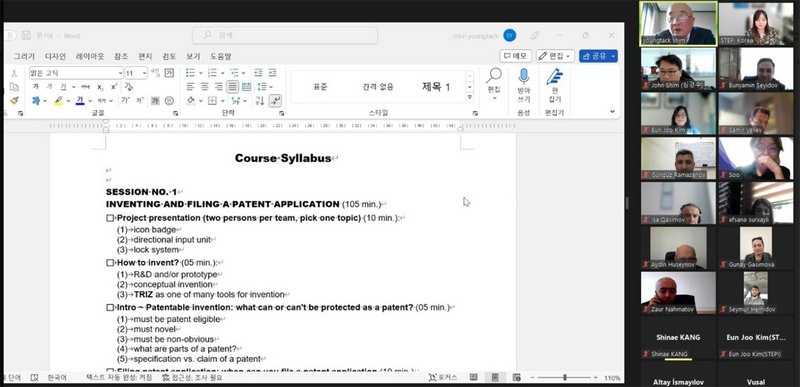
Task: Open the underline style dropdown arrow
Action: 73,87
